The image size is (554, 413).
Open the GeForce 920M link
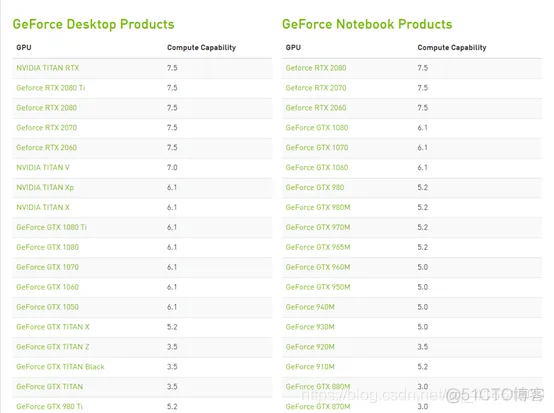tap(310, 347)
